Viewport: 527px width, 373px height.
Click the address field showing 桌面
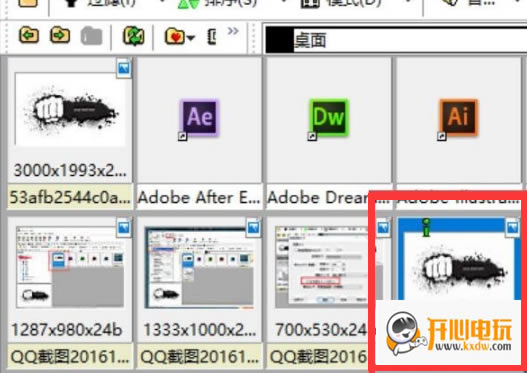pos(396,40)
